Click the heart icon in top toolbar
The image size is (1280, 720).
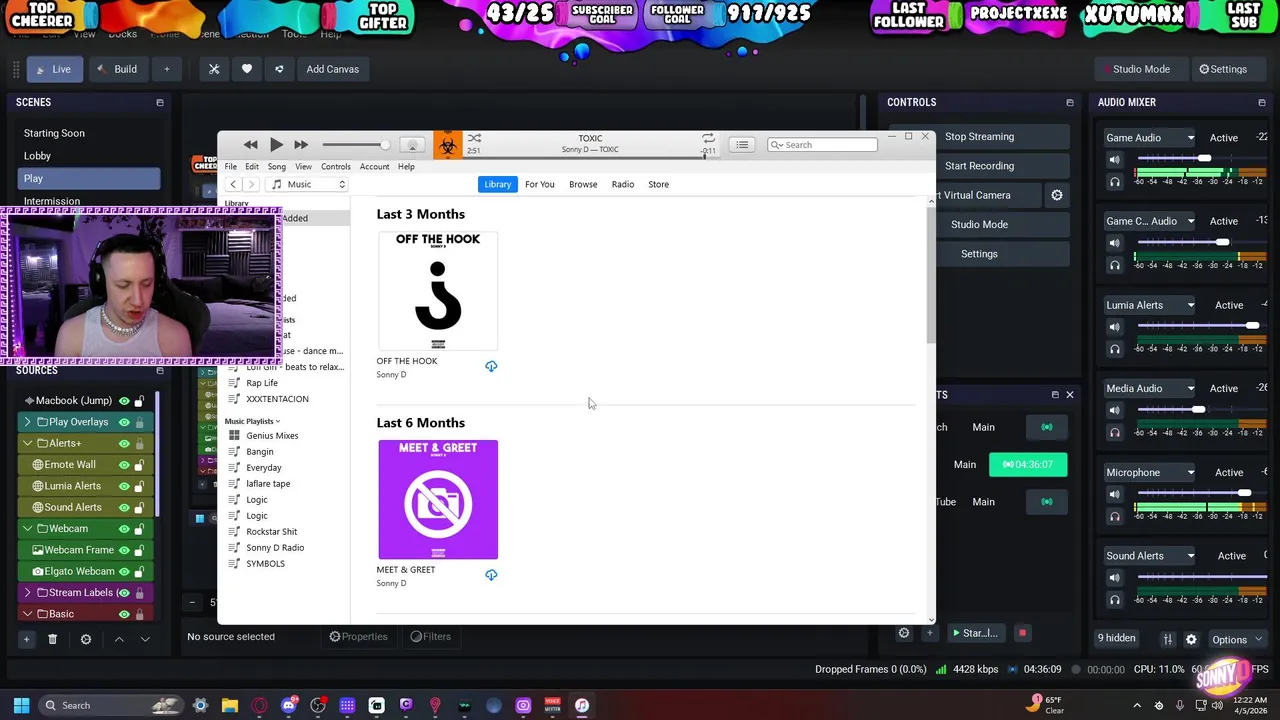(247, 69)
